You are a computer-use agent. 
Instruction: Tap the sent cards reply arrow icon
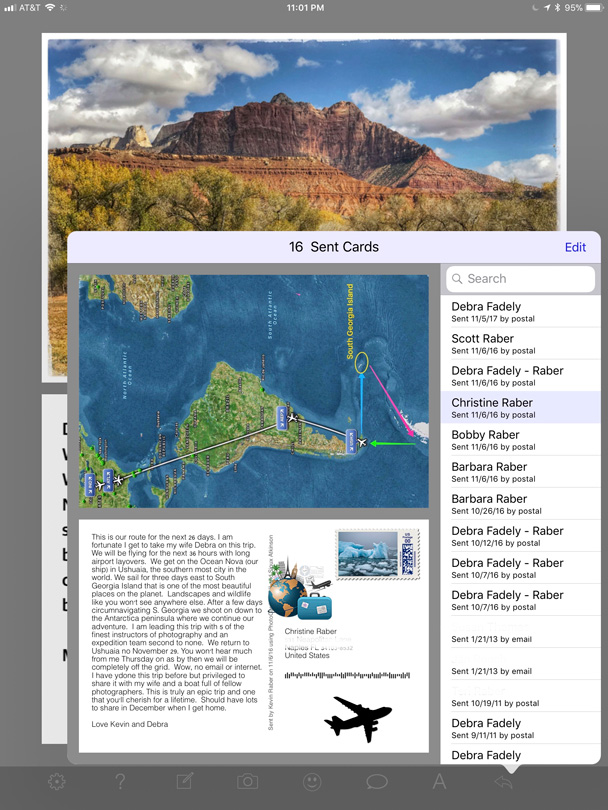point(504,782)
